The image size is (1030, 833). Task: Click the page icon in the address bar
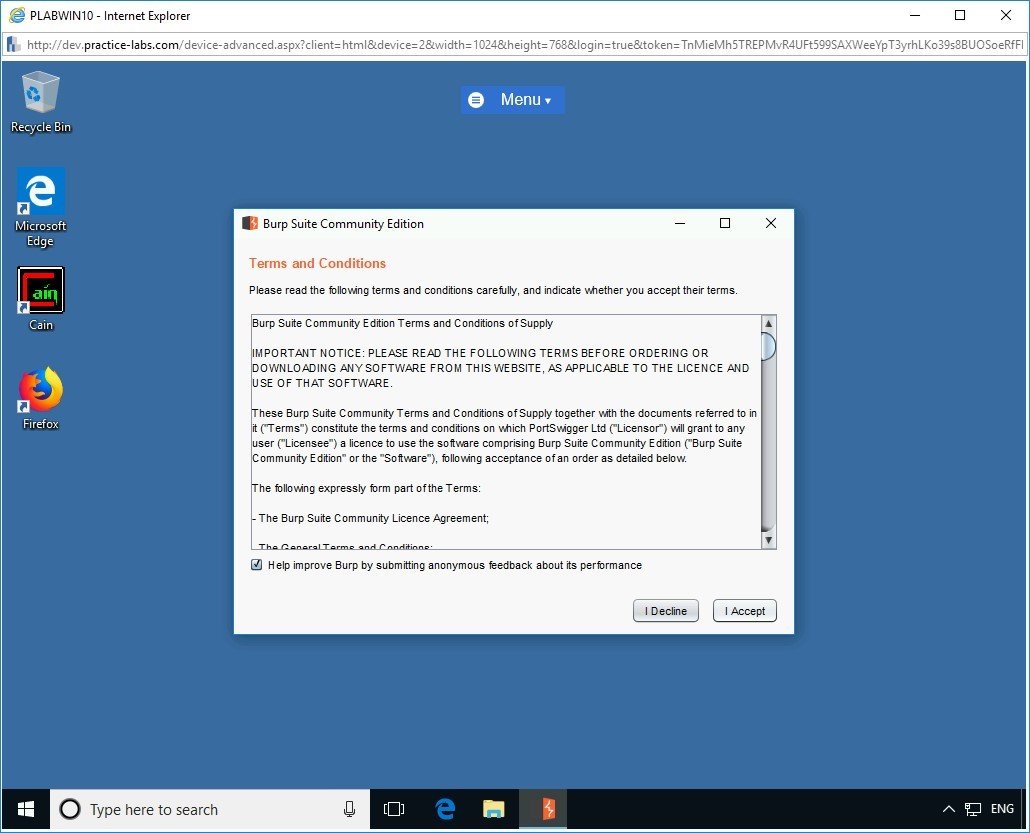[12, 45]
